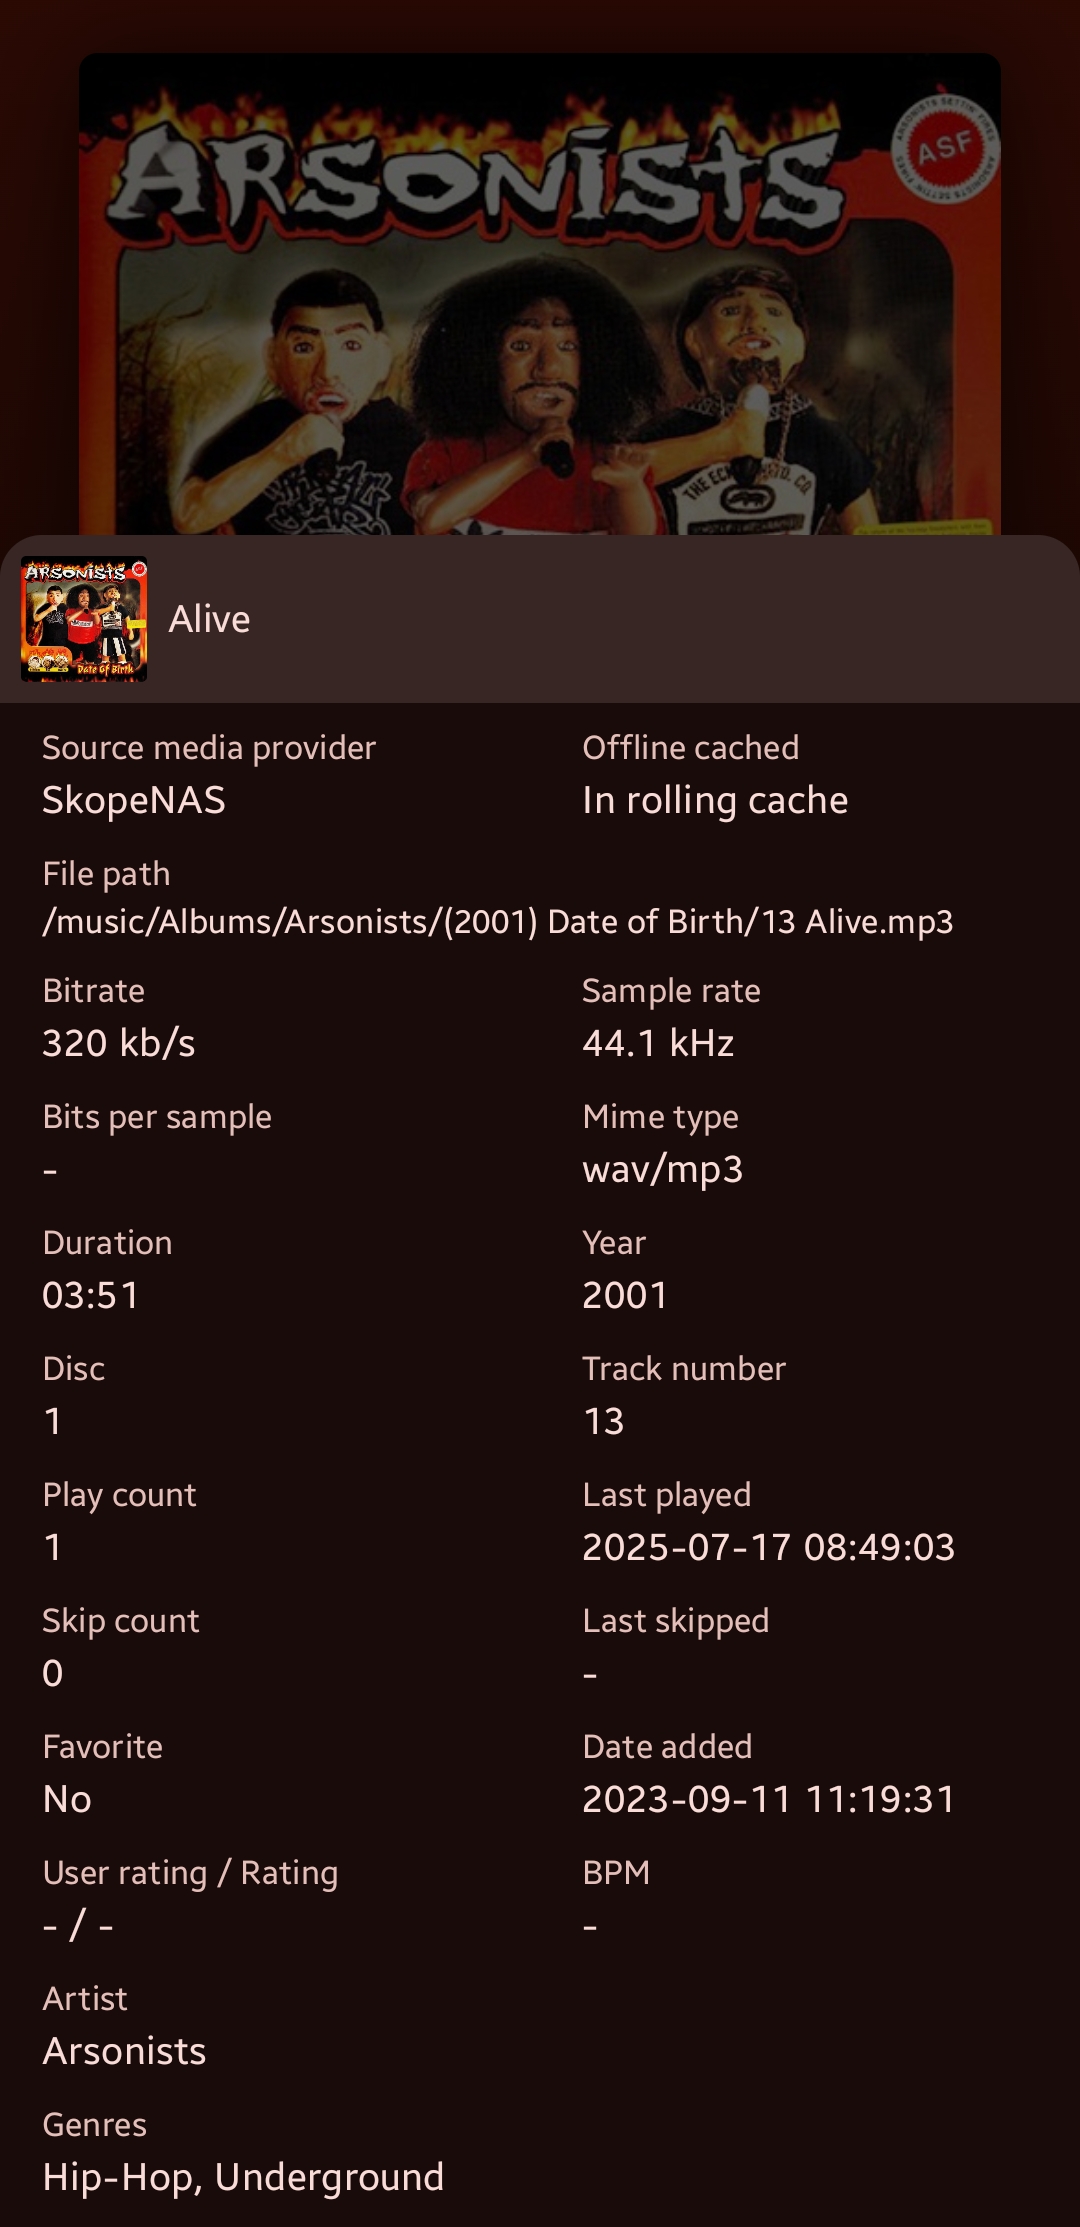The width and height of the screenshot is (1080, 2227).
Task: Open the Hip-Hop, Underground genres link
Action: [243, 2177]
